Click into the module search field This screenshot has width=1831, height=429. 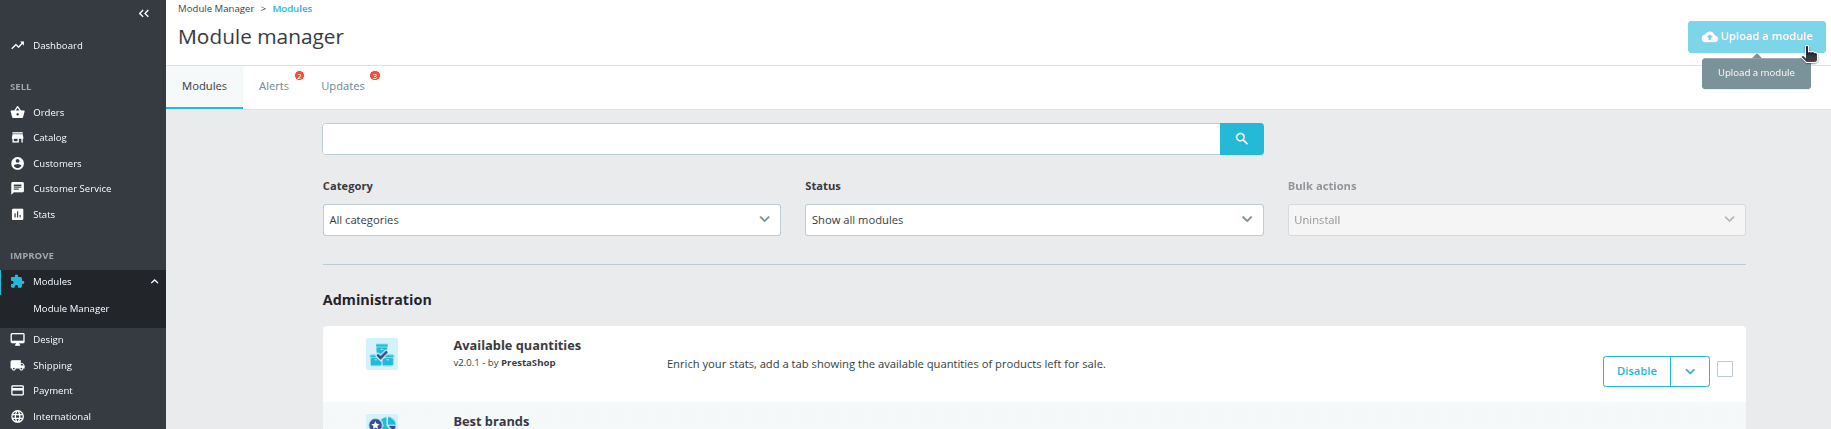770,139
